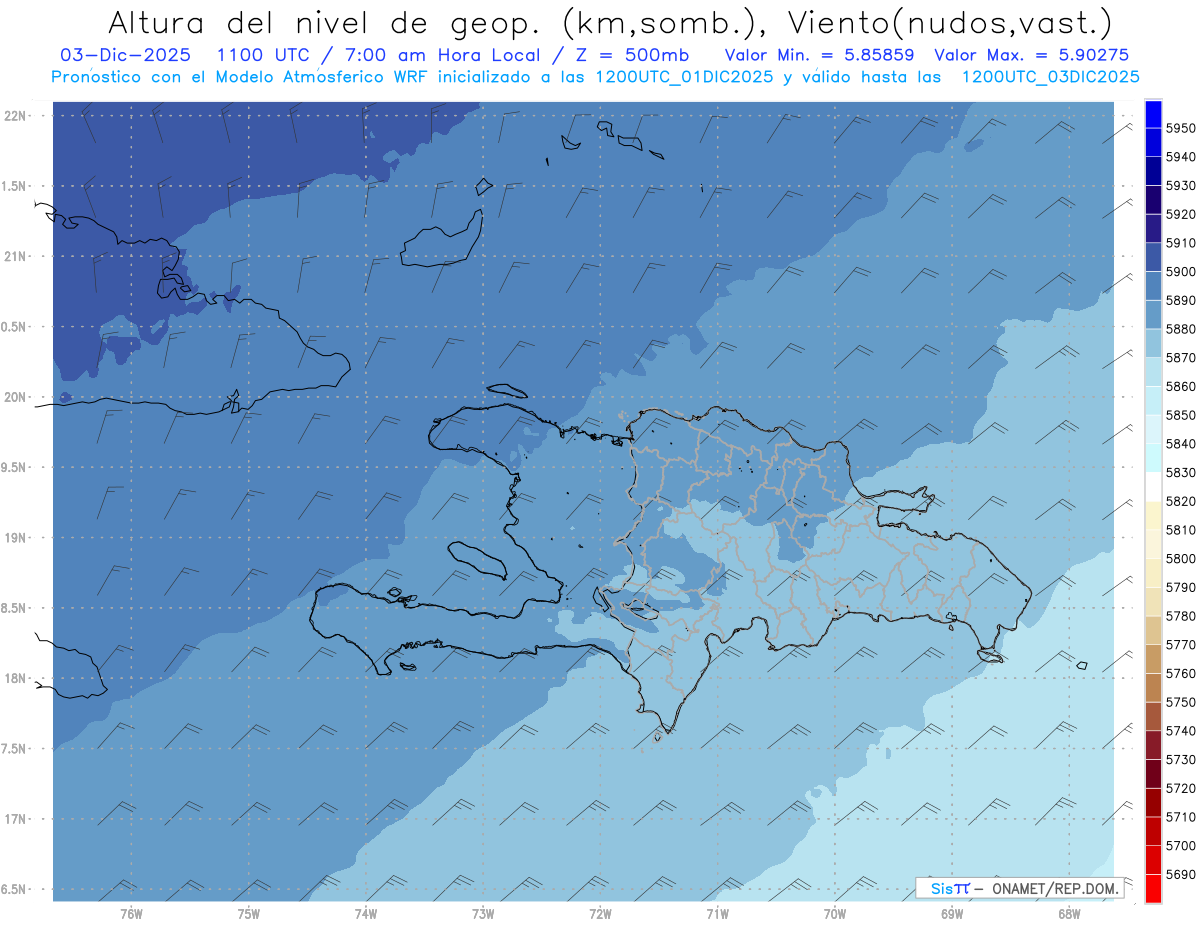Click the date text '03-Dic-2025'
Viewport: 1200px width, 927px height.
[125, 55]
